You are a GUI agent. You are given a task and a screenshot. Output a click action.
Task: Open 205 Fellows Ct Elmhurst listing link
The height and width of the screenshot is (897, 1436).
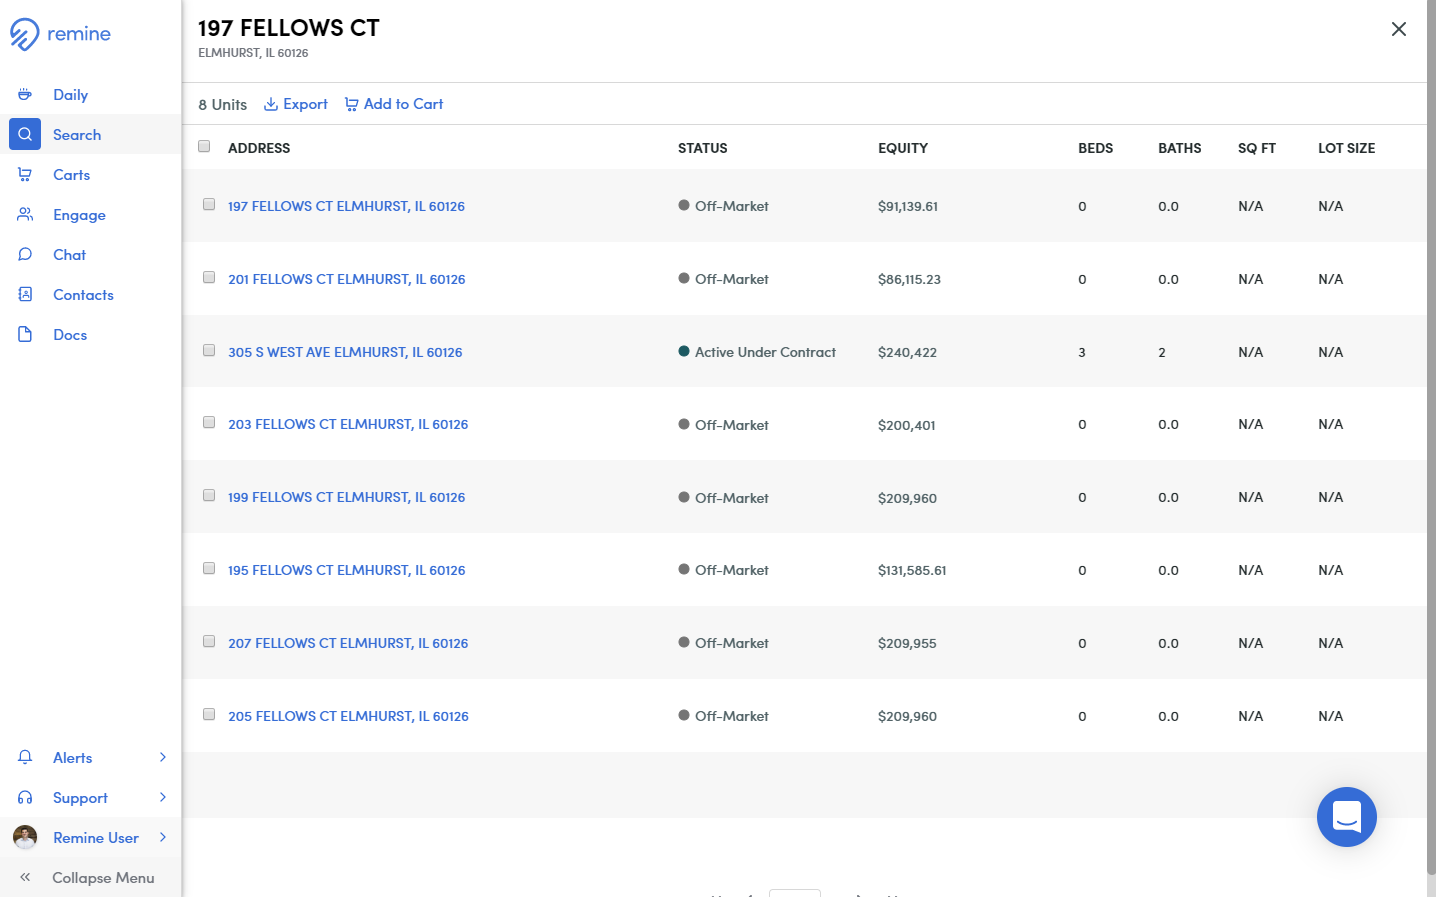pos(348,716)
